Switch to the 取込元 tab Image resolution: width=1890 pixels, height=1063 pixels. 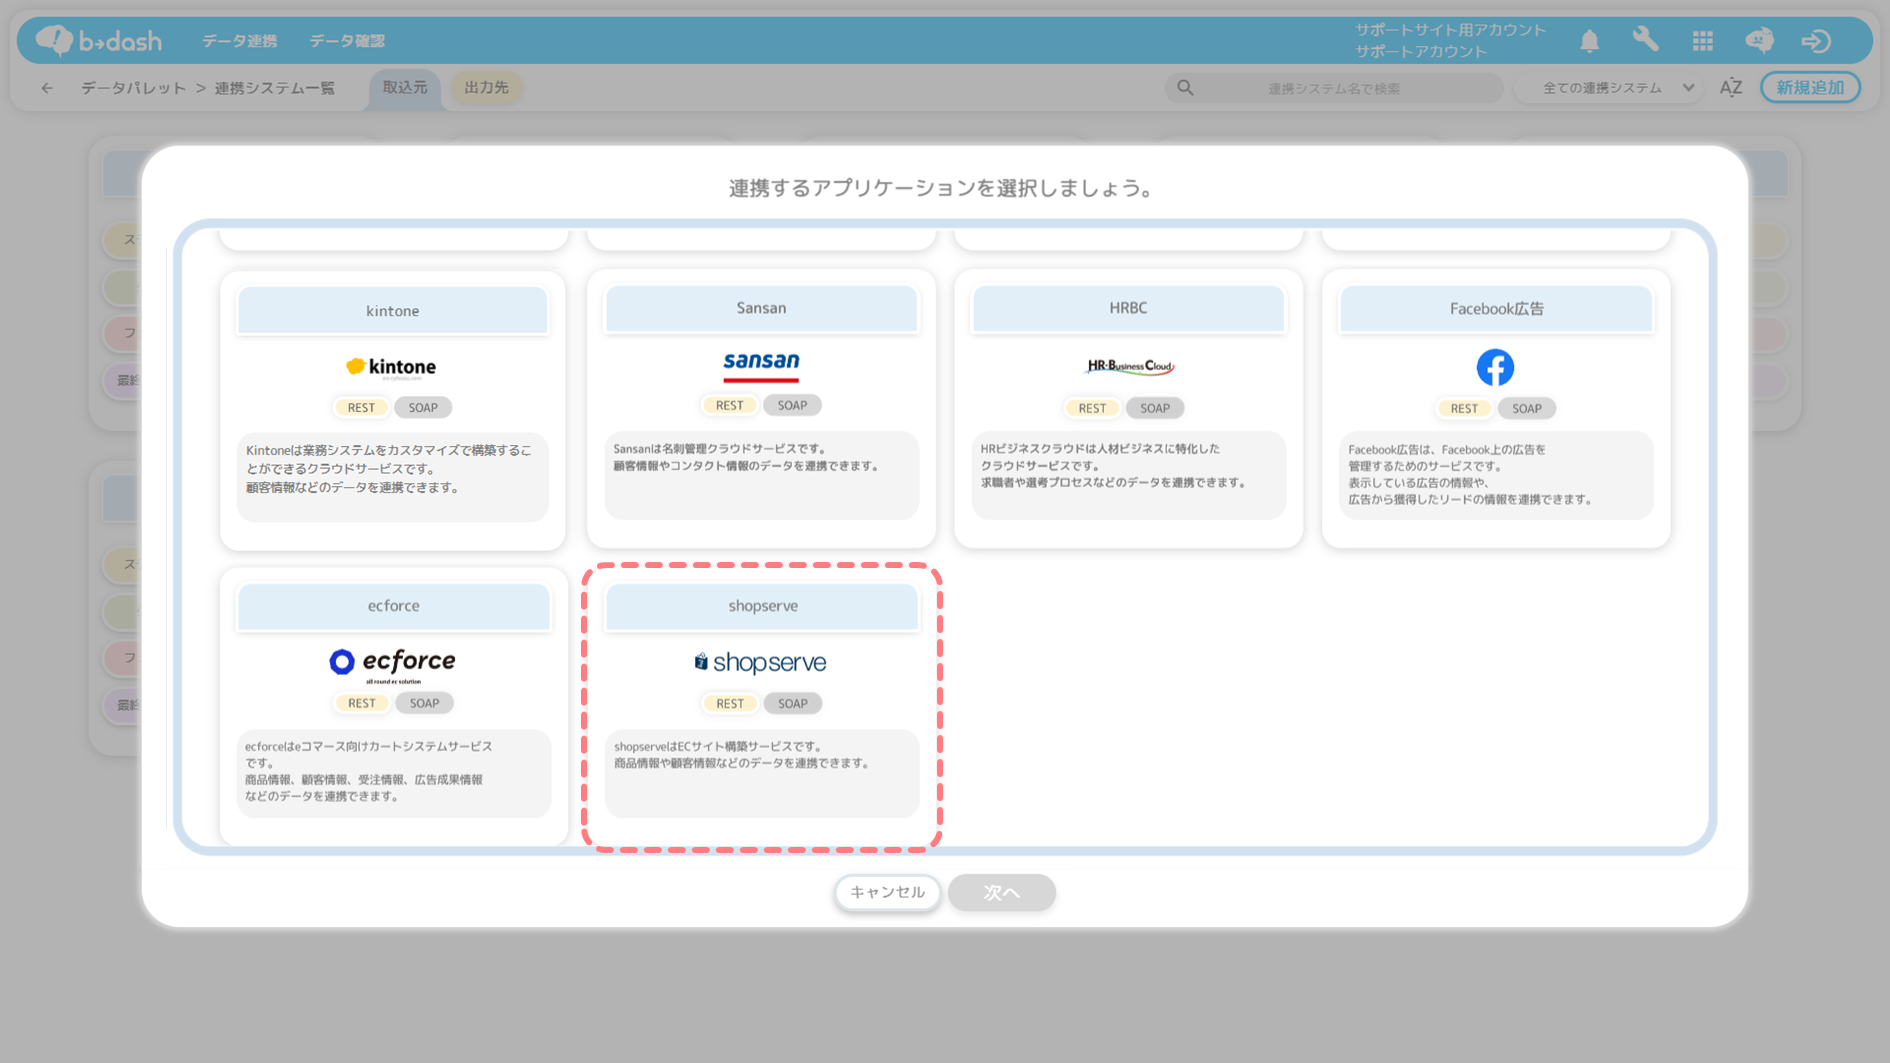click(405, 88)
